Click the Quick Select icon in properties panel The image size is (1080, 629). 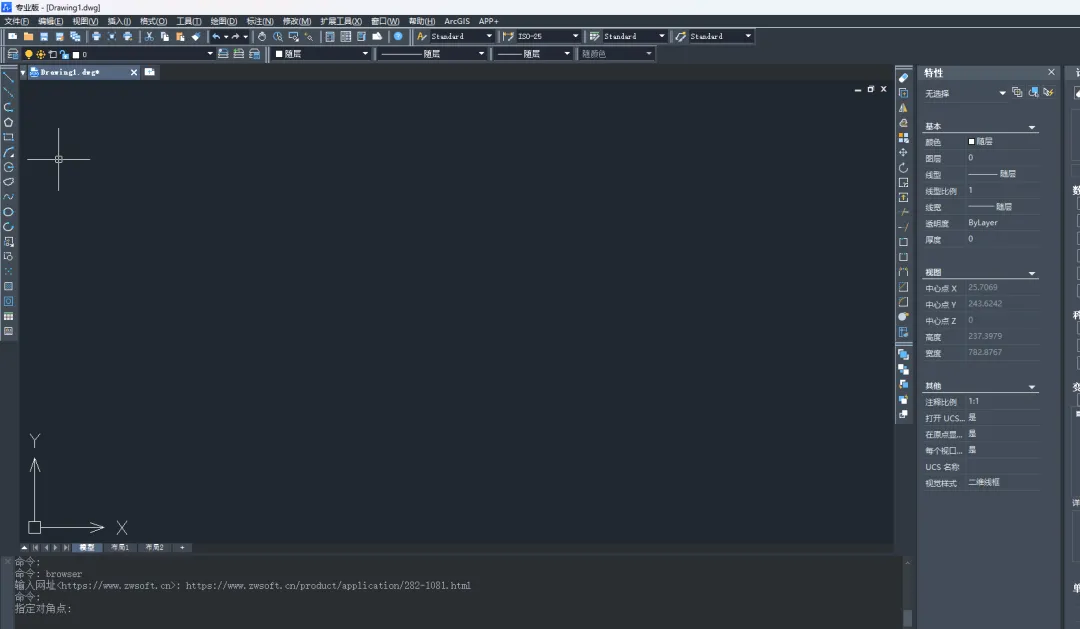coord(1048,92)
